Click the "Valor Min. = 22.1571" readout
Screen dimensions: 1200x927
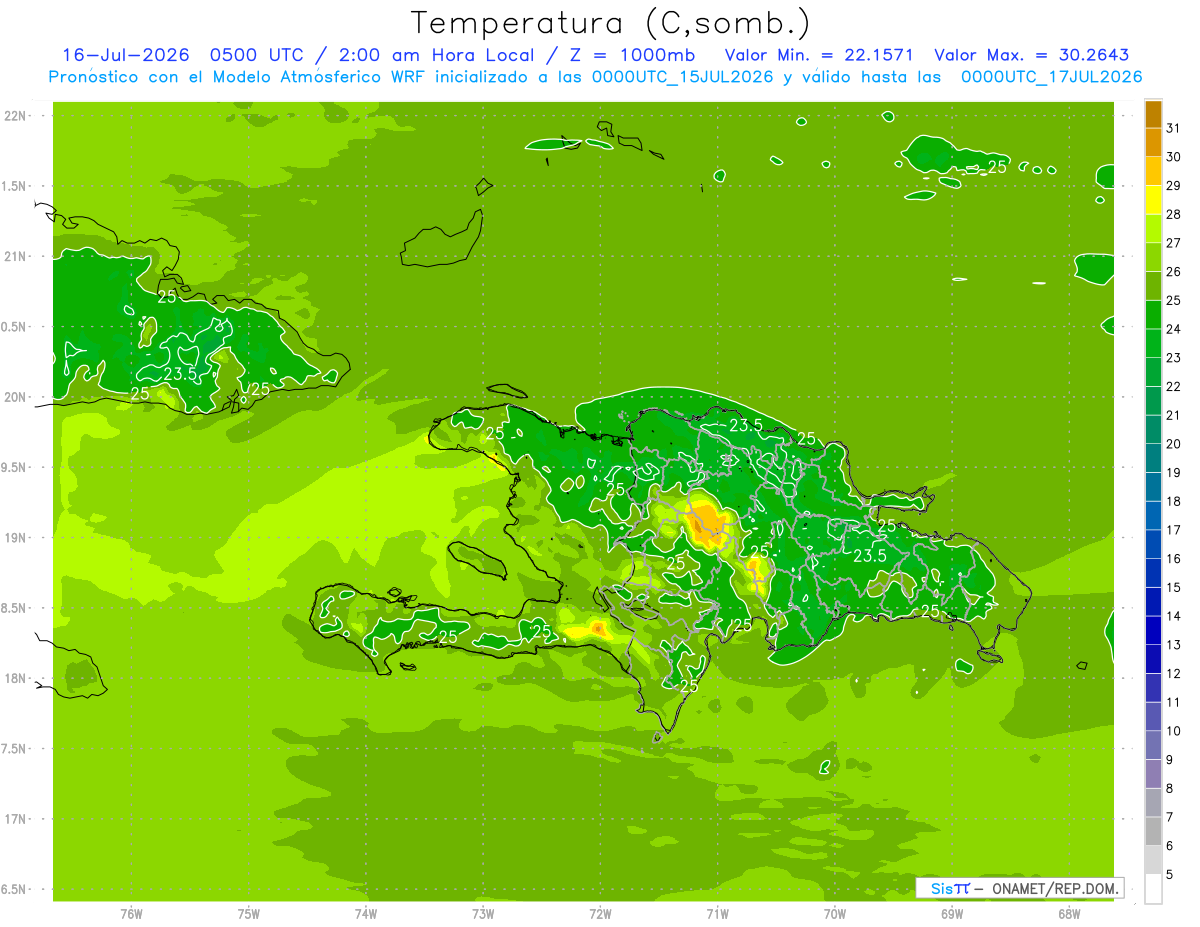click(x=820, y=55)
